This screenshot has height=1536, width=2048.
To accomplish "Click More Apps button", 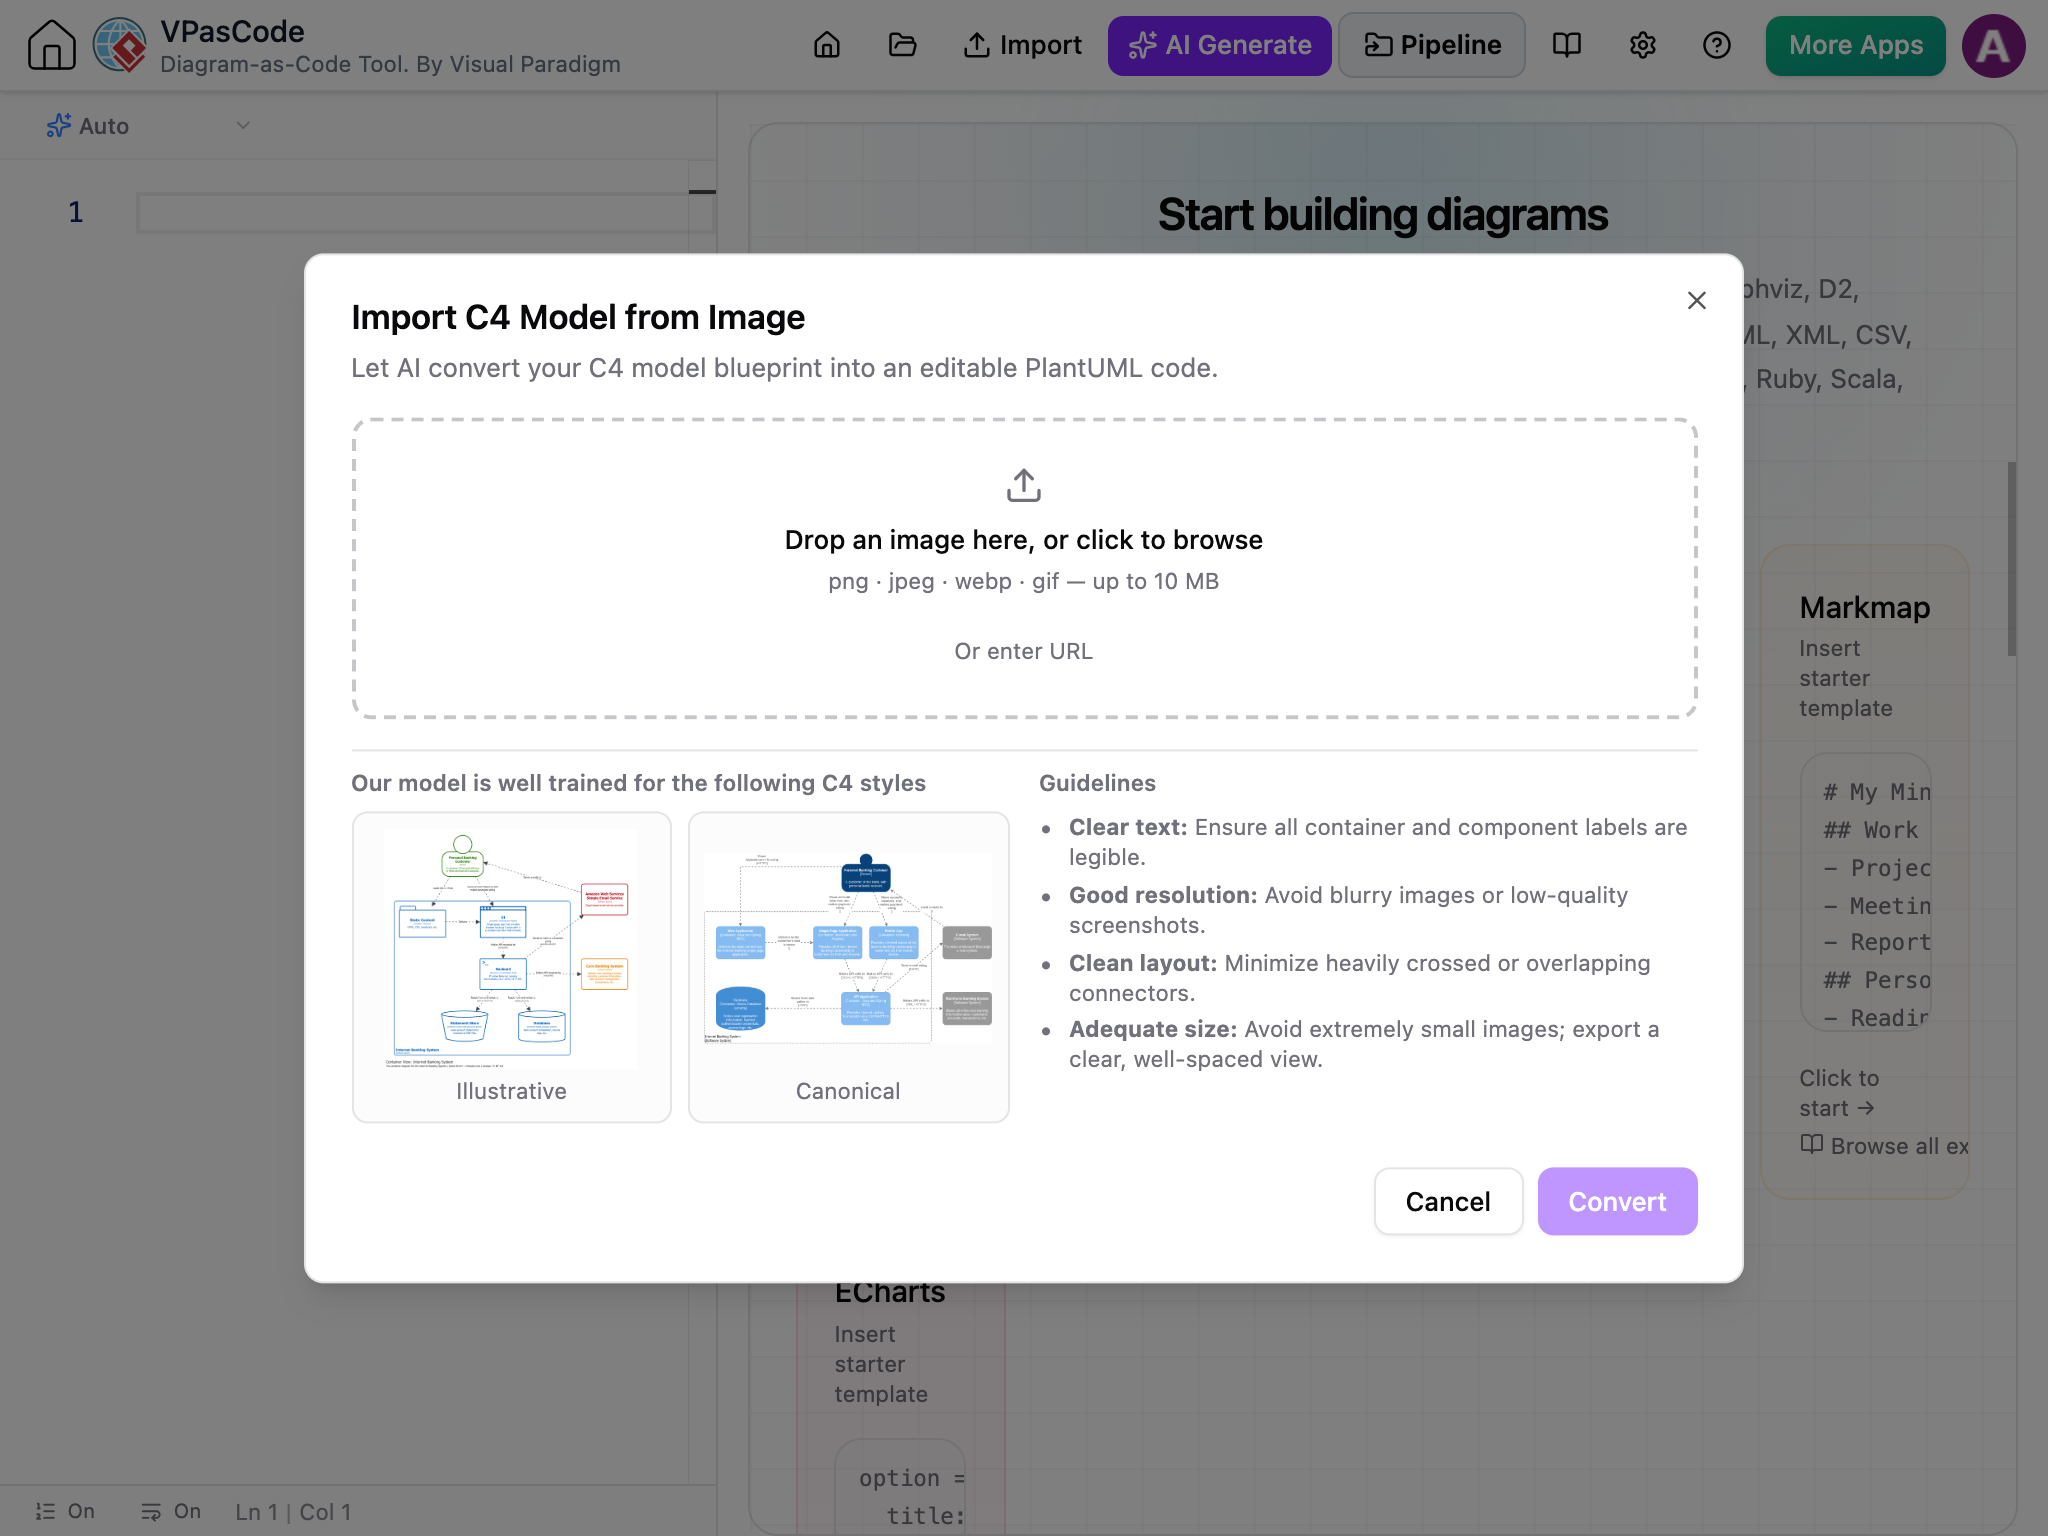I will [x=1855, y=45].
